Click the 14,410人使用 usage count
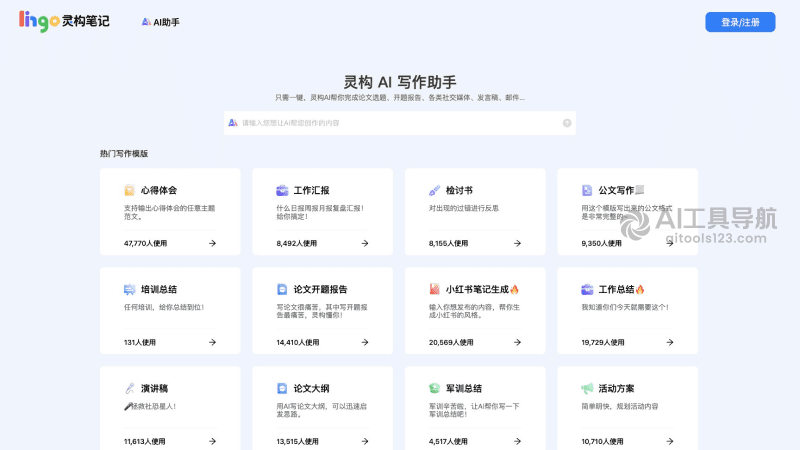This screenshot has height=450, width=800. click(x=298, y=342)
